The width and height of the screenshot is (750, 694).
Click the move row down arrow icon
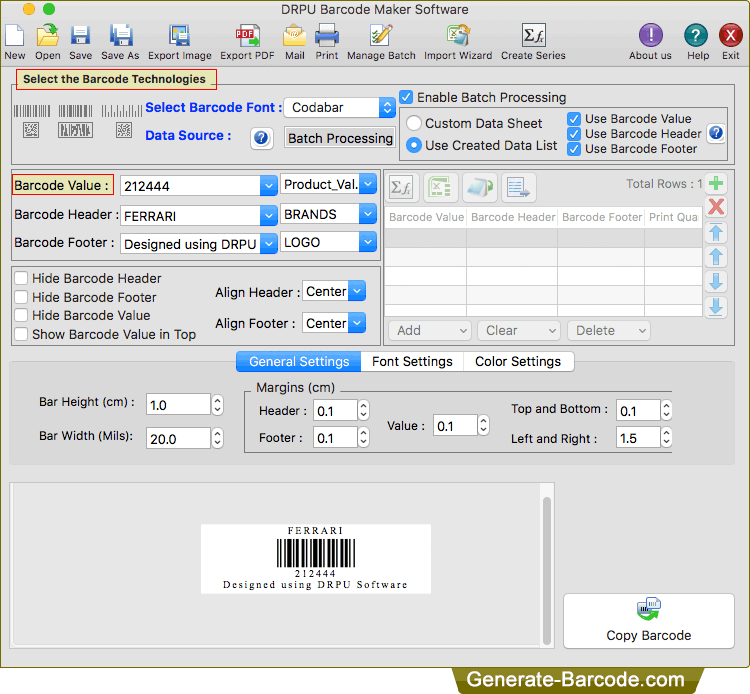(716, 282)
